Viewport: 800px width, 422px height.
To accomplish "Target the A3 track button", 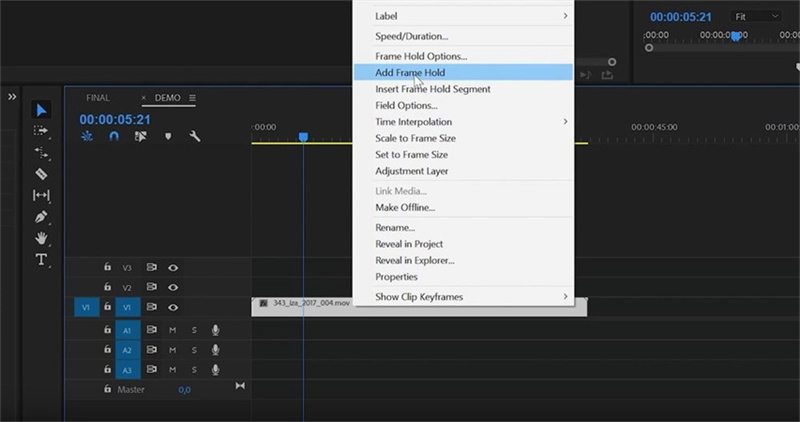I will [128, 370].
